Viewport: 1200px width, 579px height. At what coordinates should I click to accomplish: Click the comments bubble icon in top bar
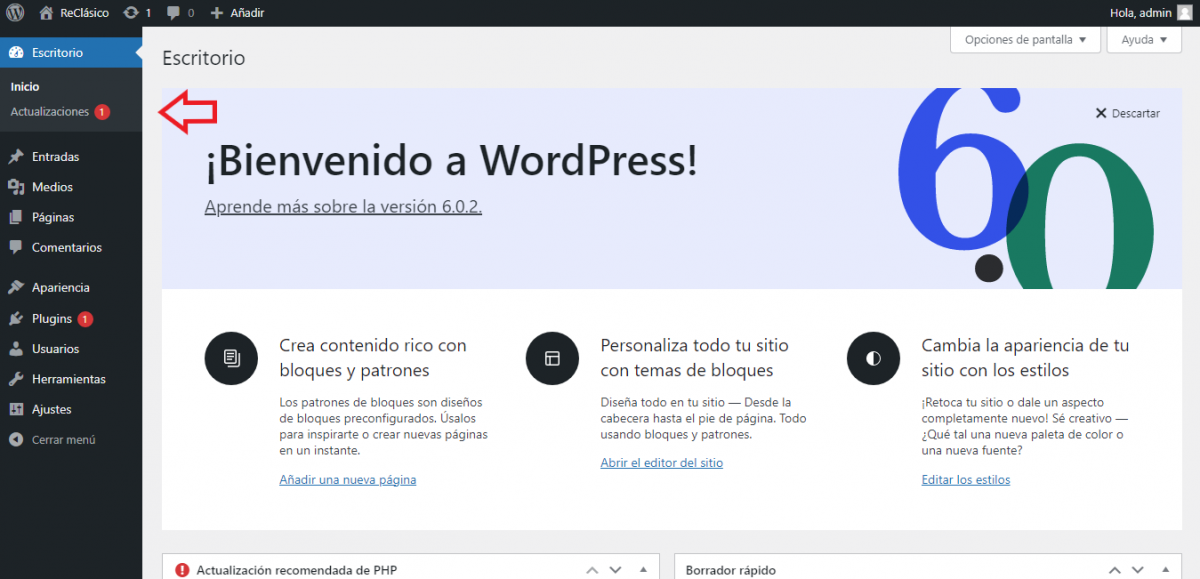pyautogui.click(x=174, y=13)
